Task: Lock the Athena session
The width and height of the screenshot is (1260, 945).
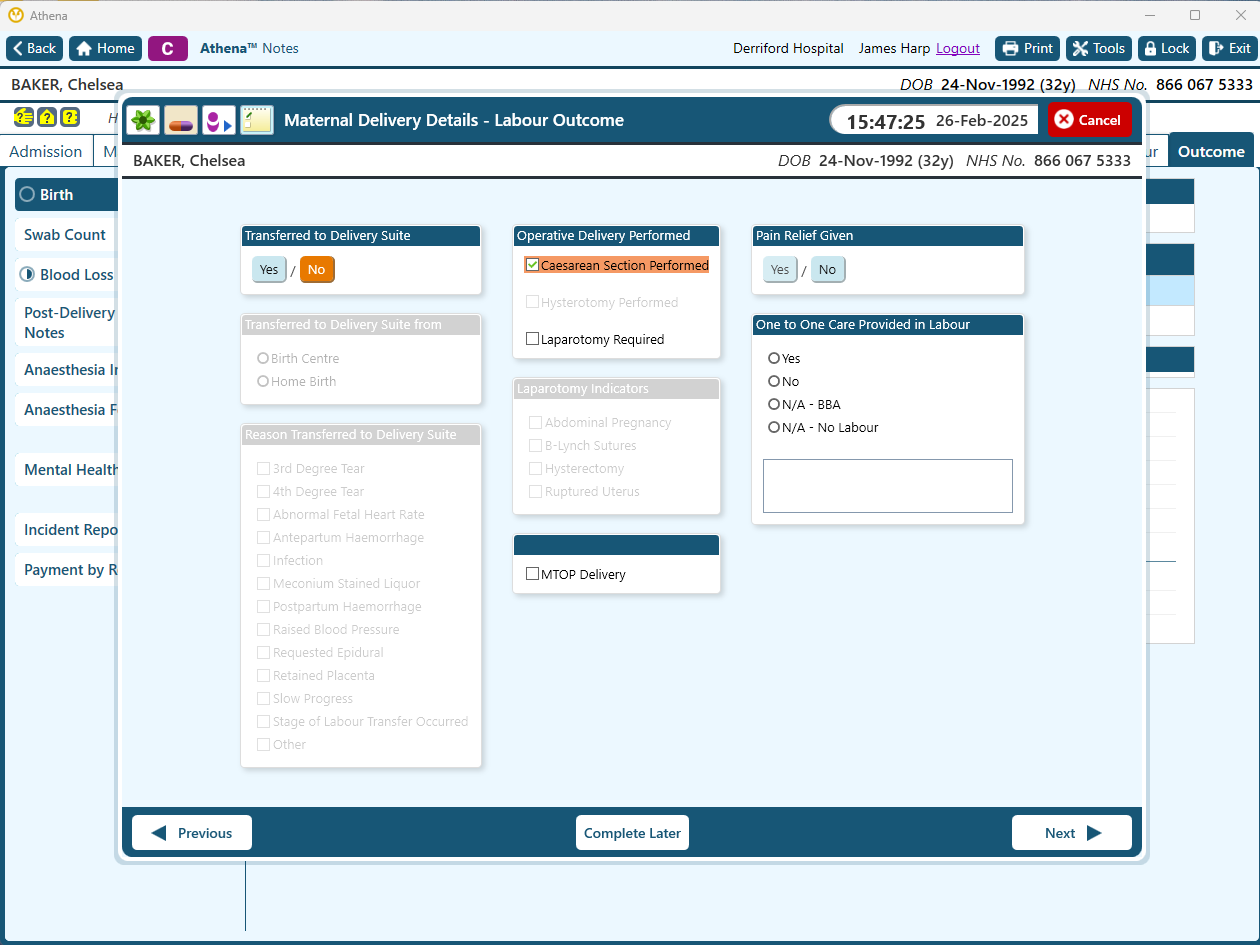Action: [x=1167, y=48]
